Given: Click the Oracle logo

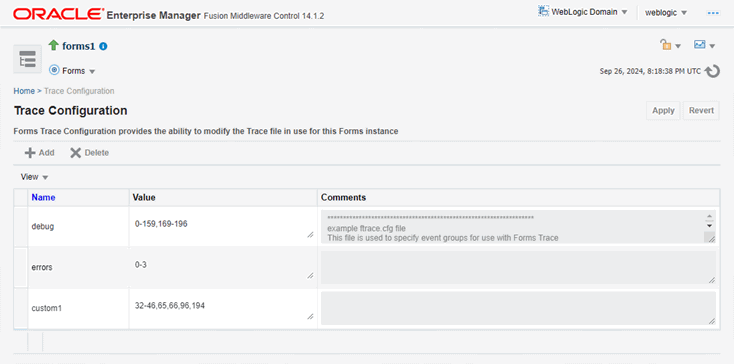Looking at the screenshot, I should (58, 14).
